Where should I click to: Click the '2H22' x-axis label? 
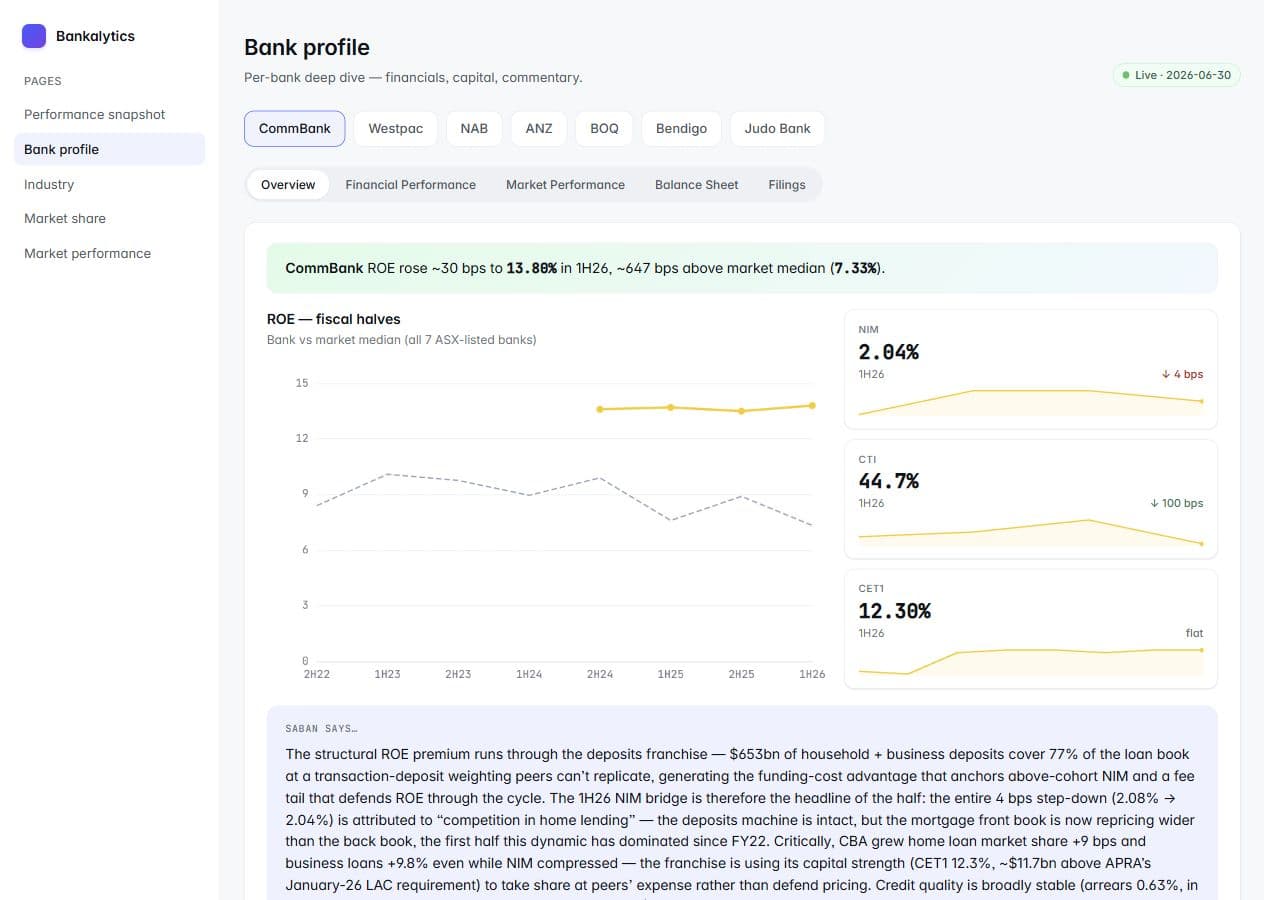(x=317, y=674)
